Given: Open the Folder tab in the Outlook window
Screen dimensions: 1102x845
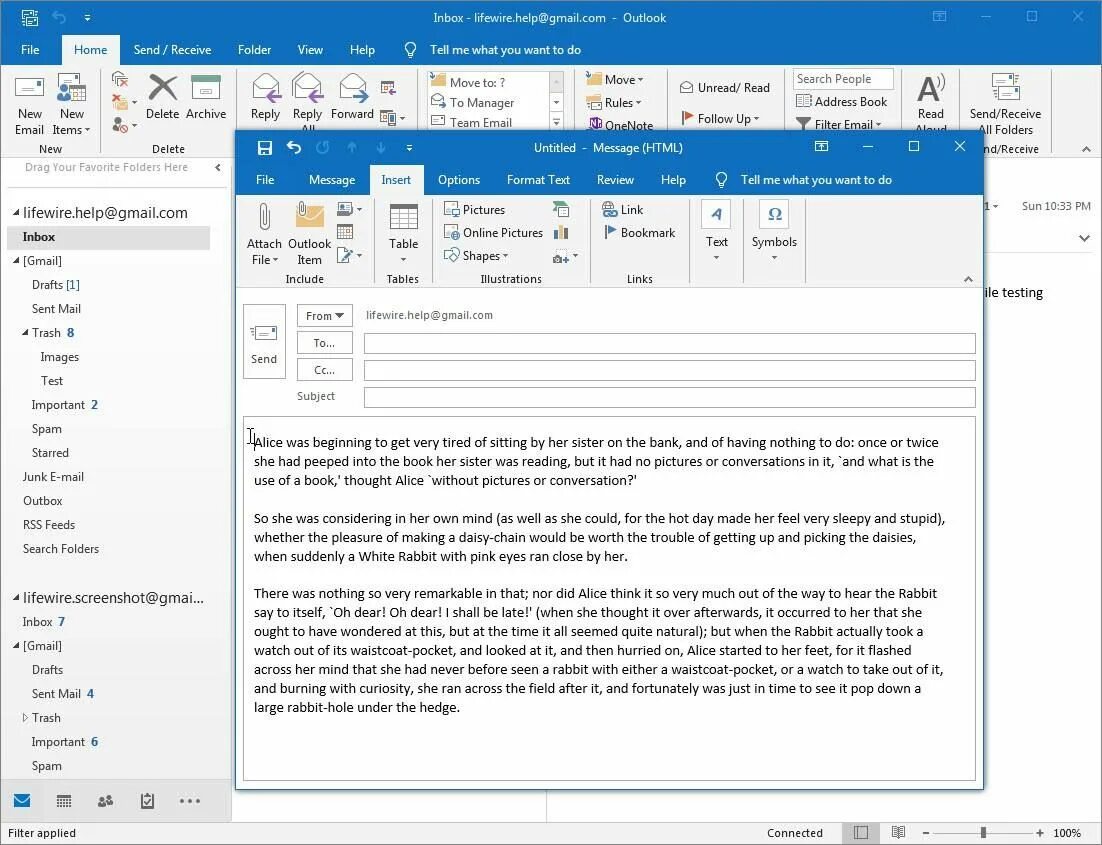Looking at the screenshot, I should [x=254, y=50].
